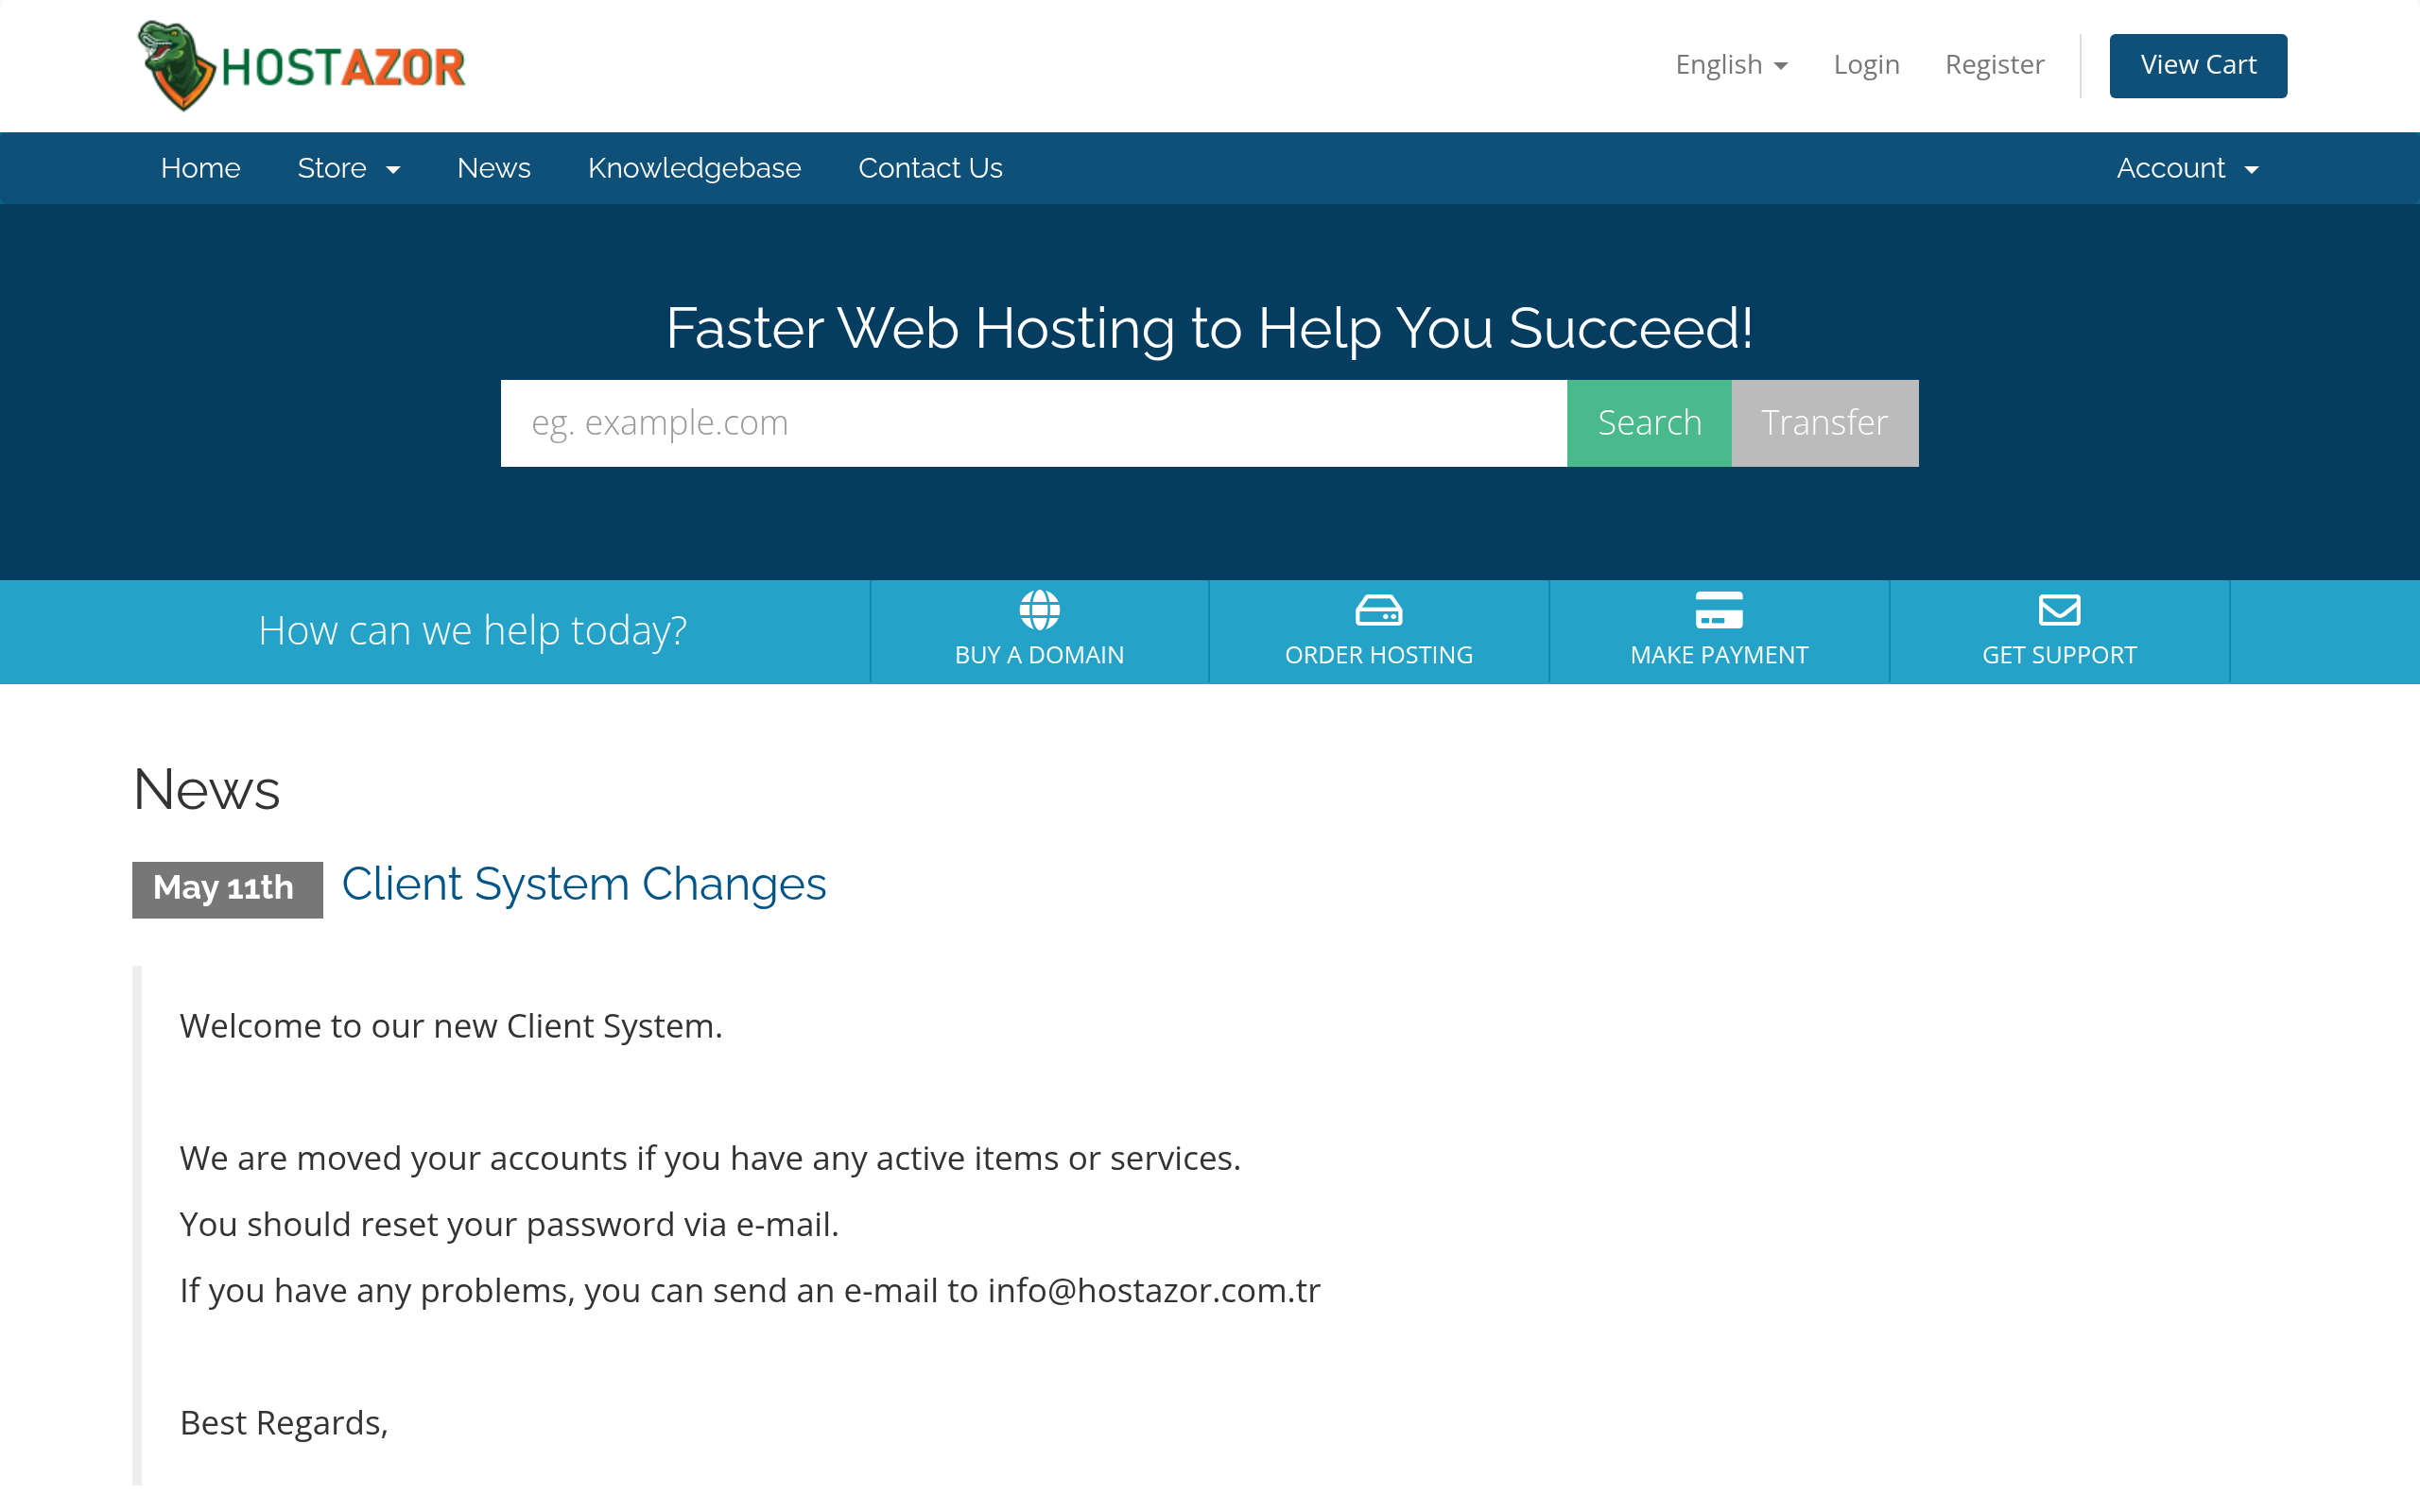Click the globe icon for Buy a Domain
Screen dimensions: 2420x1512
1039,610
